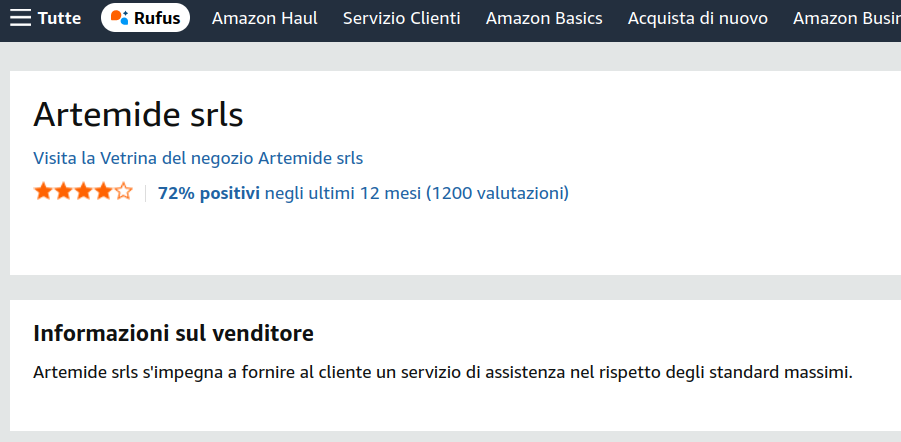Click the seller description paragraph text
The height and width of the screenshot is (442, 901).
click(x=442, y=373)
